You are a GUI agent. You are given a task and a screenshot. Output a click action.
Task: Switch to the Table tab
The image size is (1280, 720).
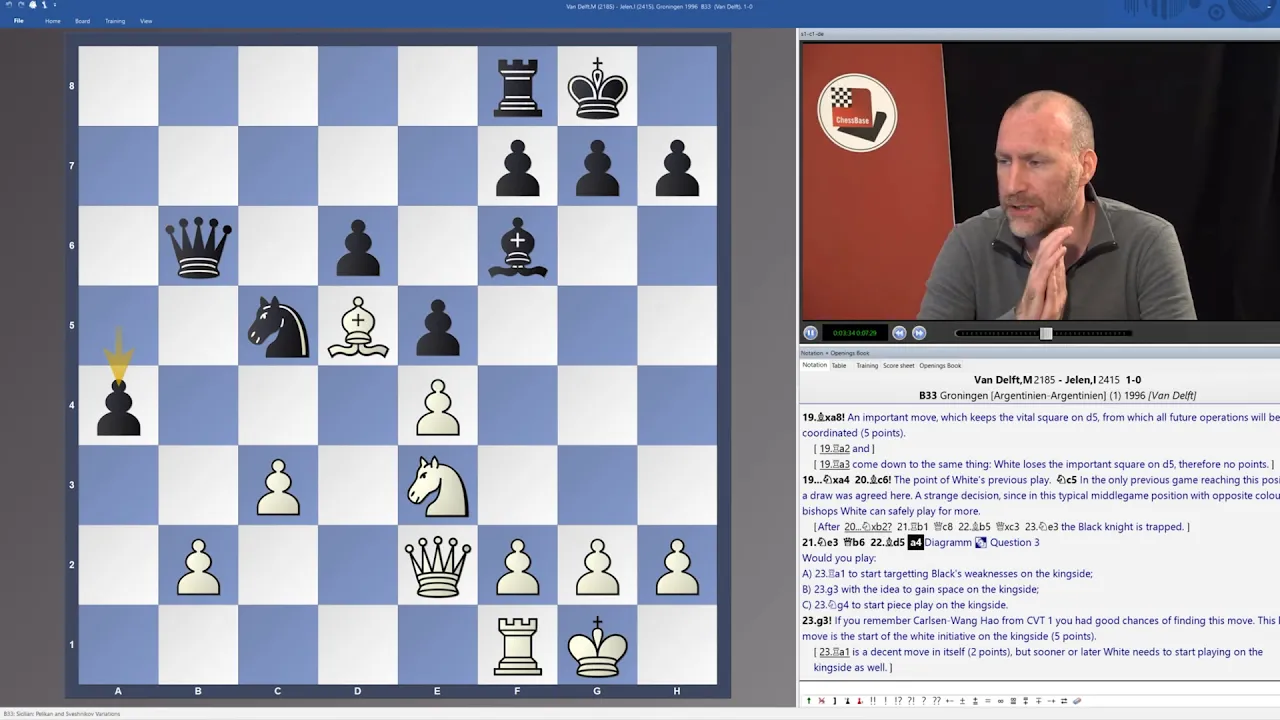pos(839,365)
